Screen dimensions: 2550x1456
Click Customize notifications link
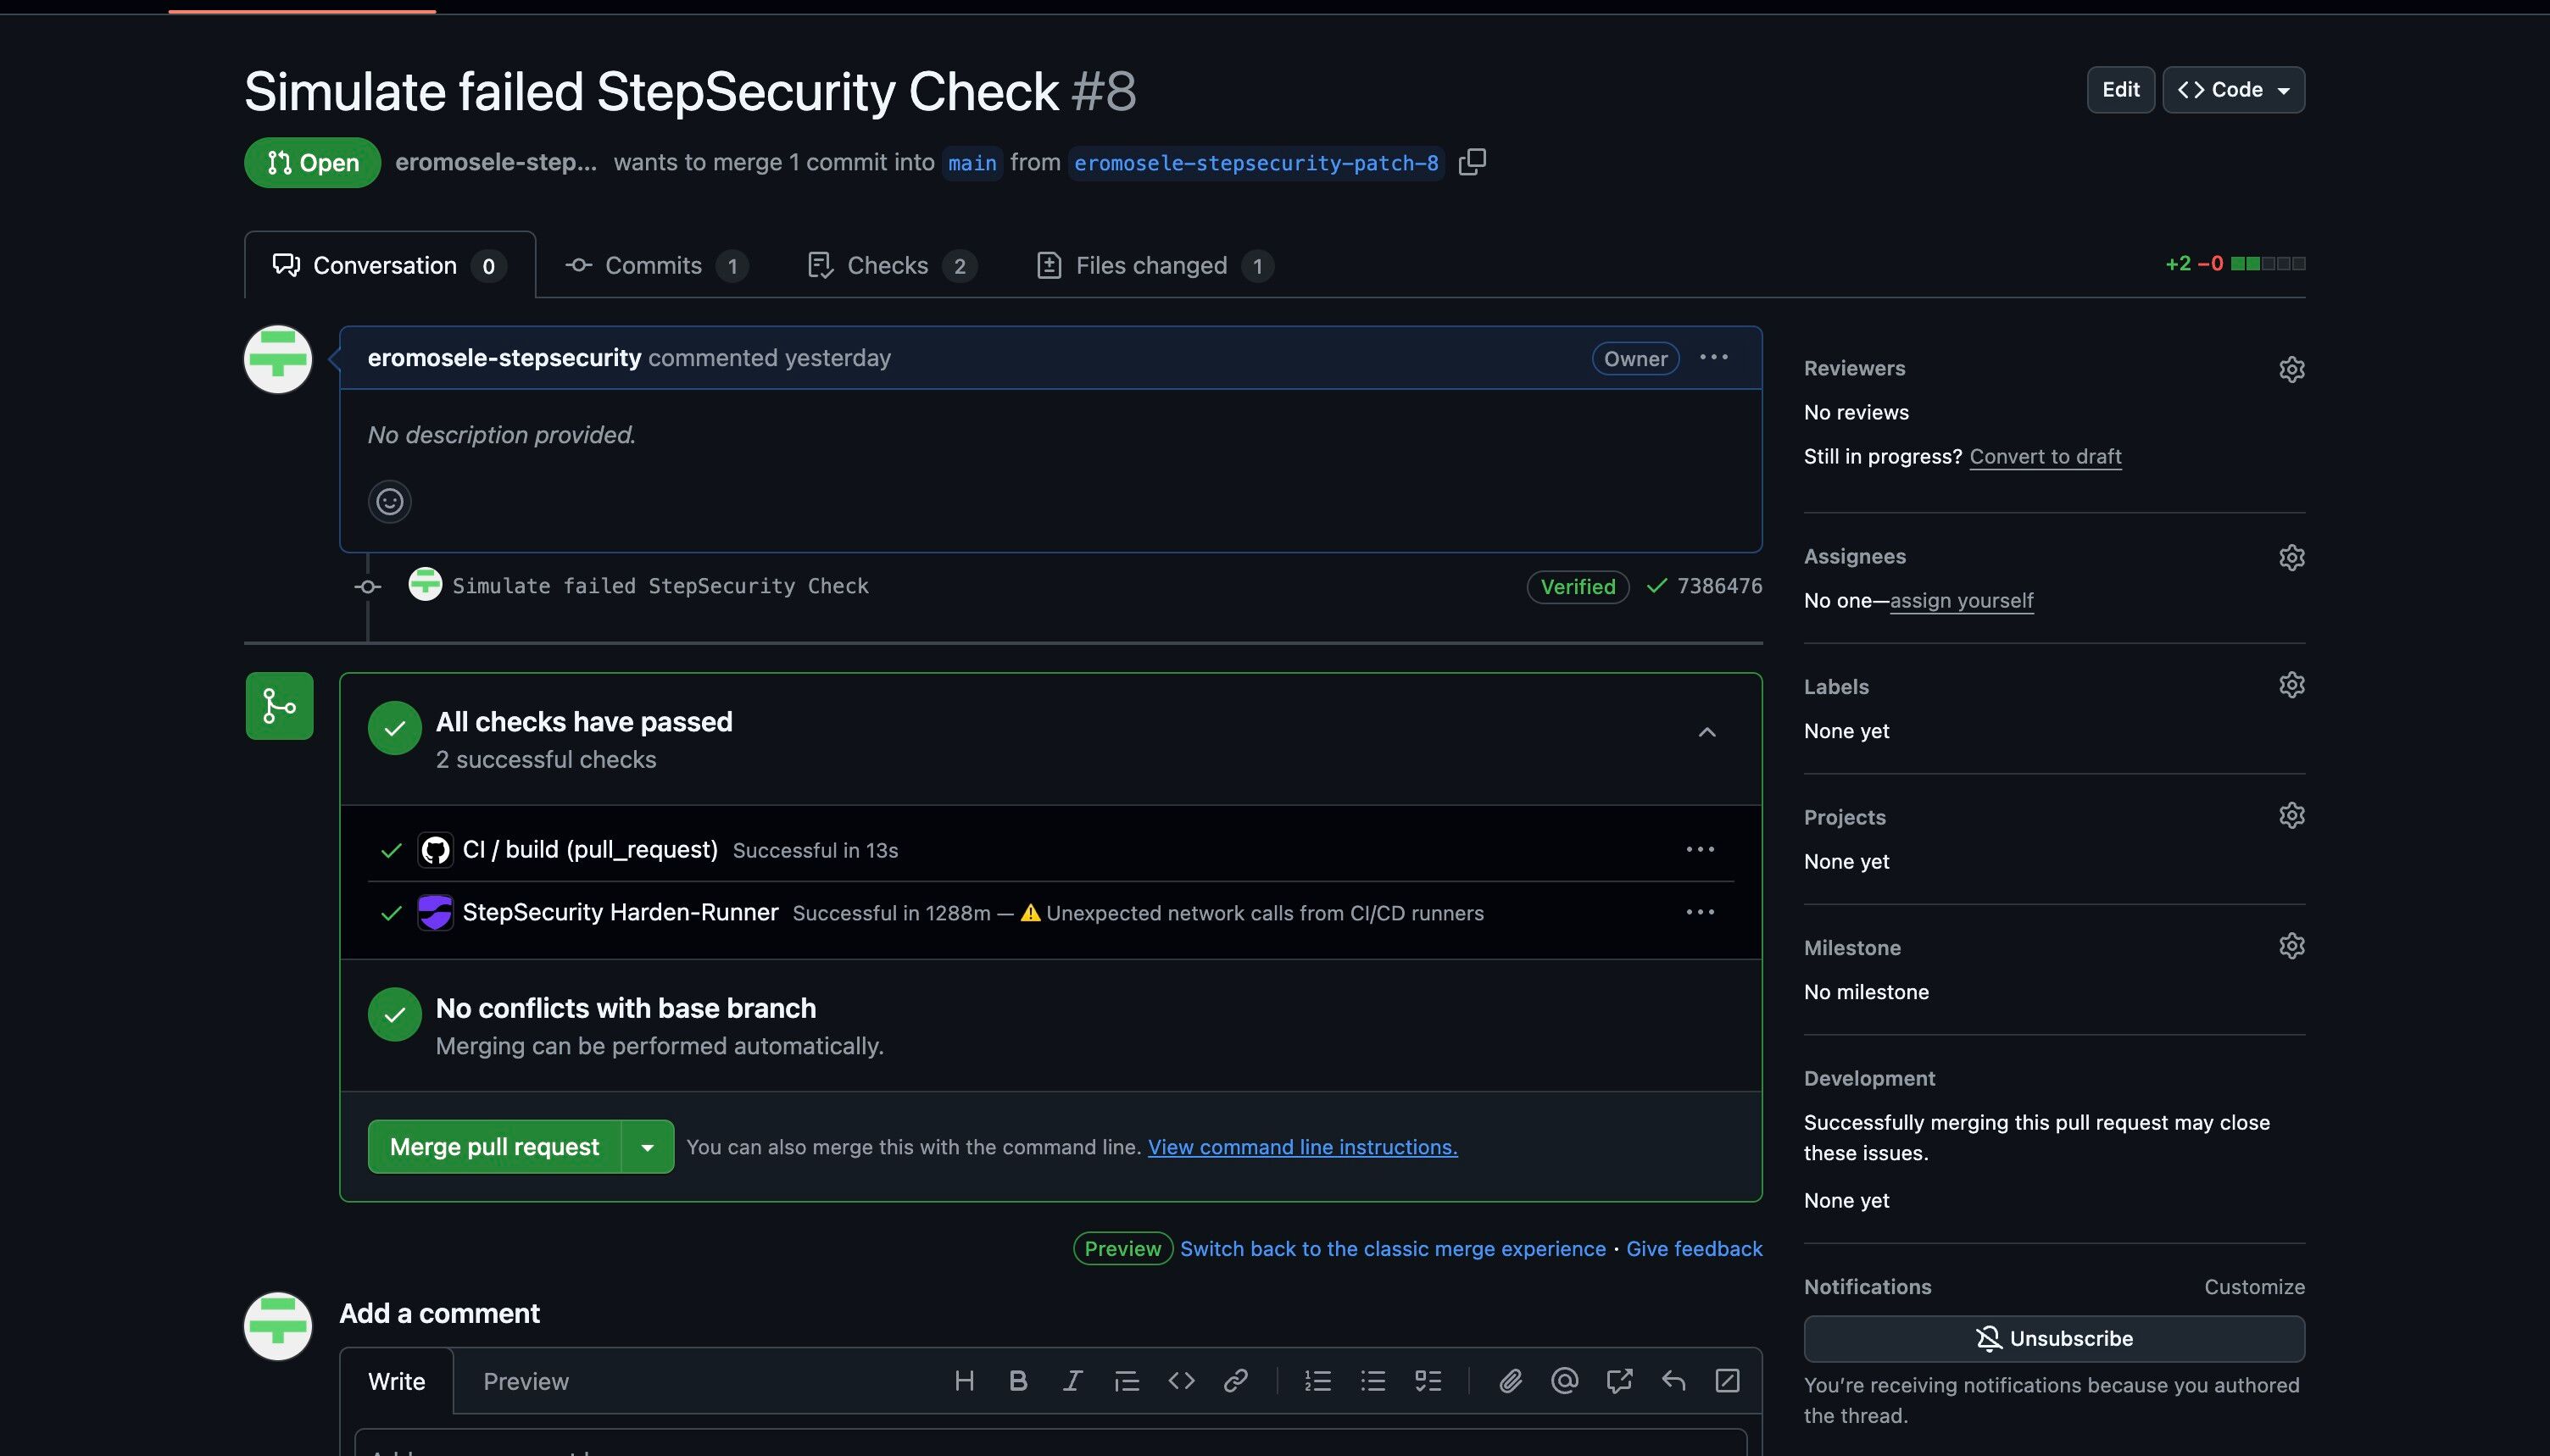point(2254,1287)
